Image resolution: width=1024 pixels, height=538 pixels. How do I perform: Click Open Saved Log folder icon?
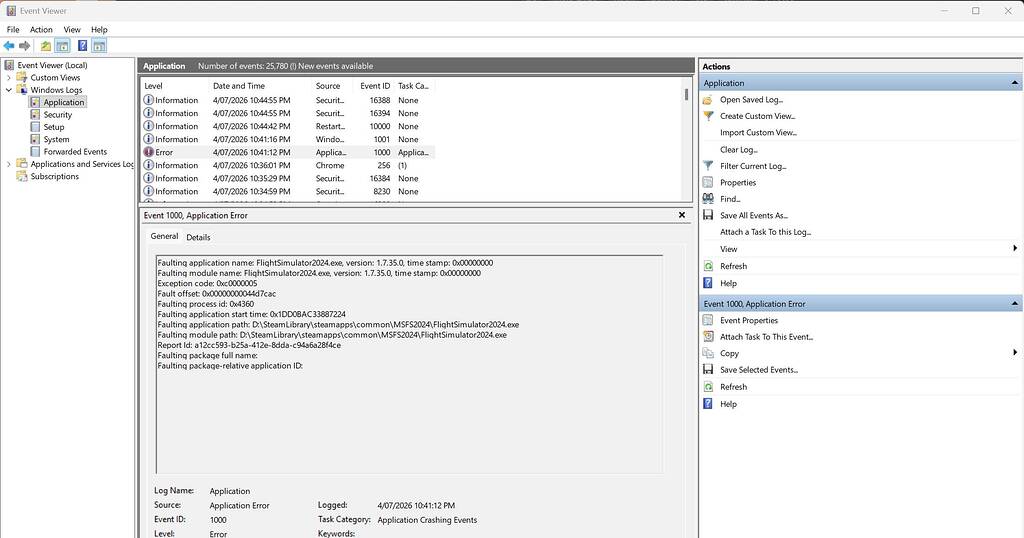pyautogui.click(x=708, y=100)
